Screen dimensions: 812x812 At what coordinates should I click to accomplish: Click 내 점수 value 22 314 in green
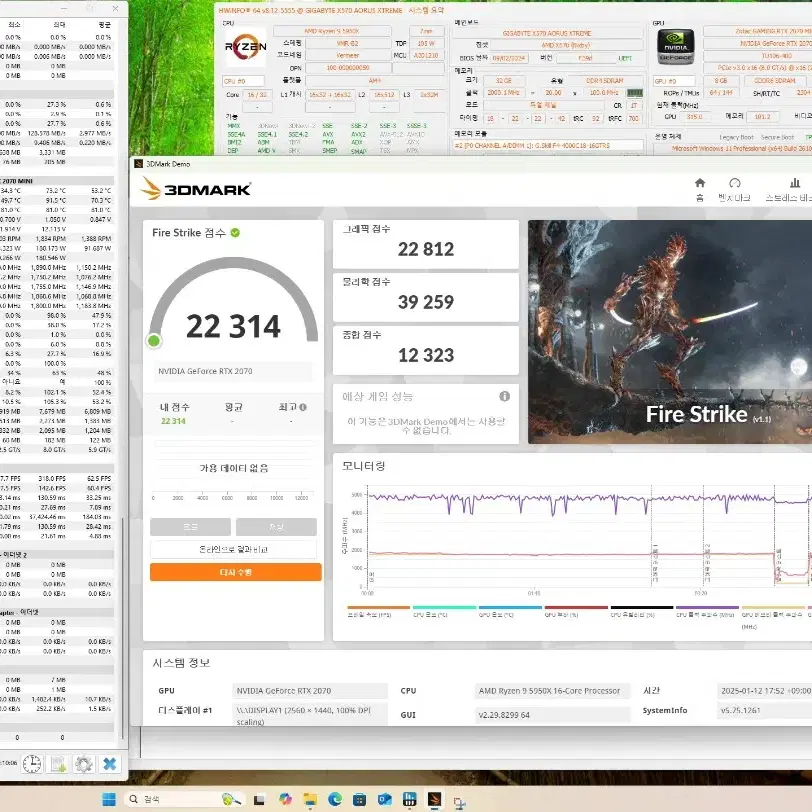click(x=173, y=421)
